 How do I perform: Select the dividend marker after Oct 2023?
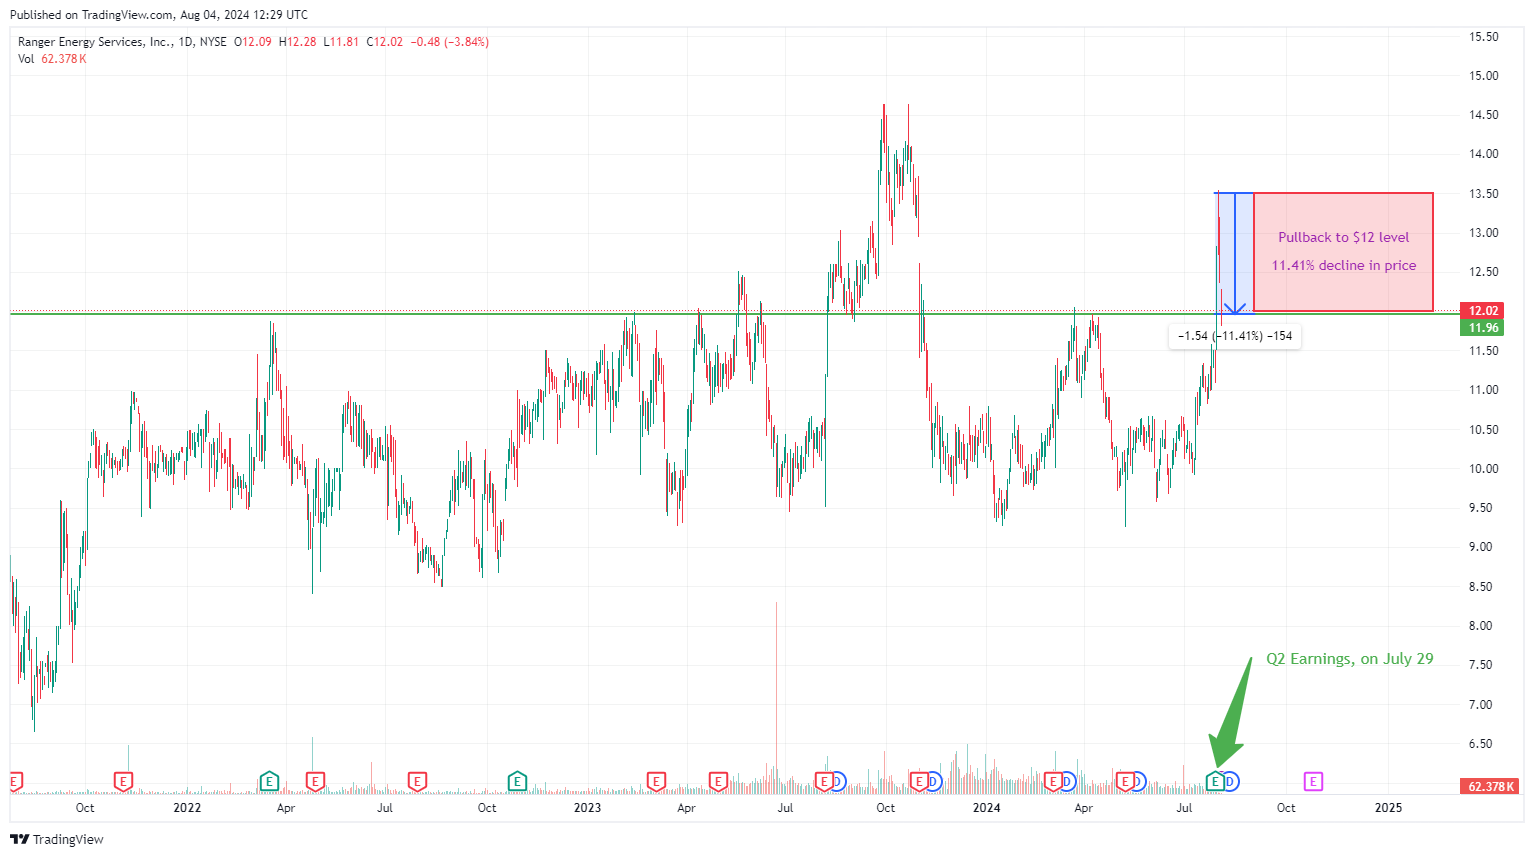pos(934,781)
